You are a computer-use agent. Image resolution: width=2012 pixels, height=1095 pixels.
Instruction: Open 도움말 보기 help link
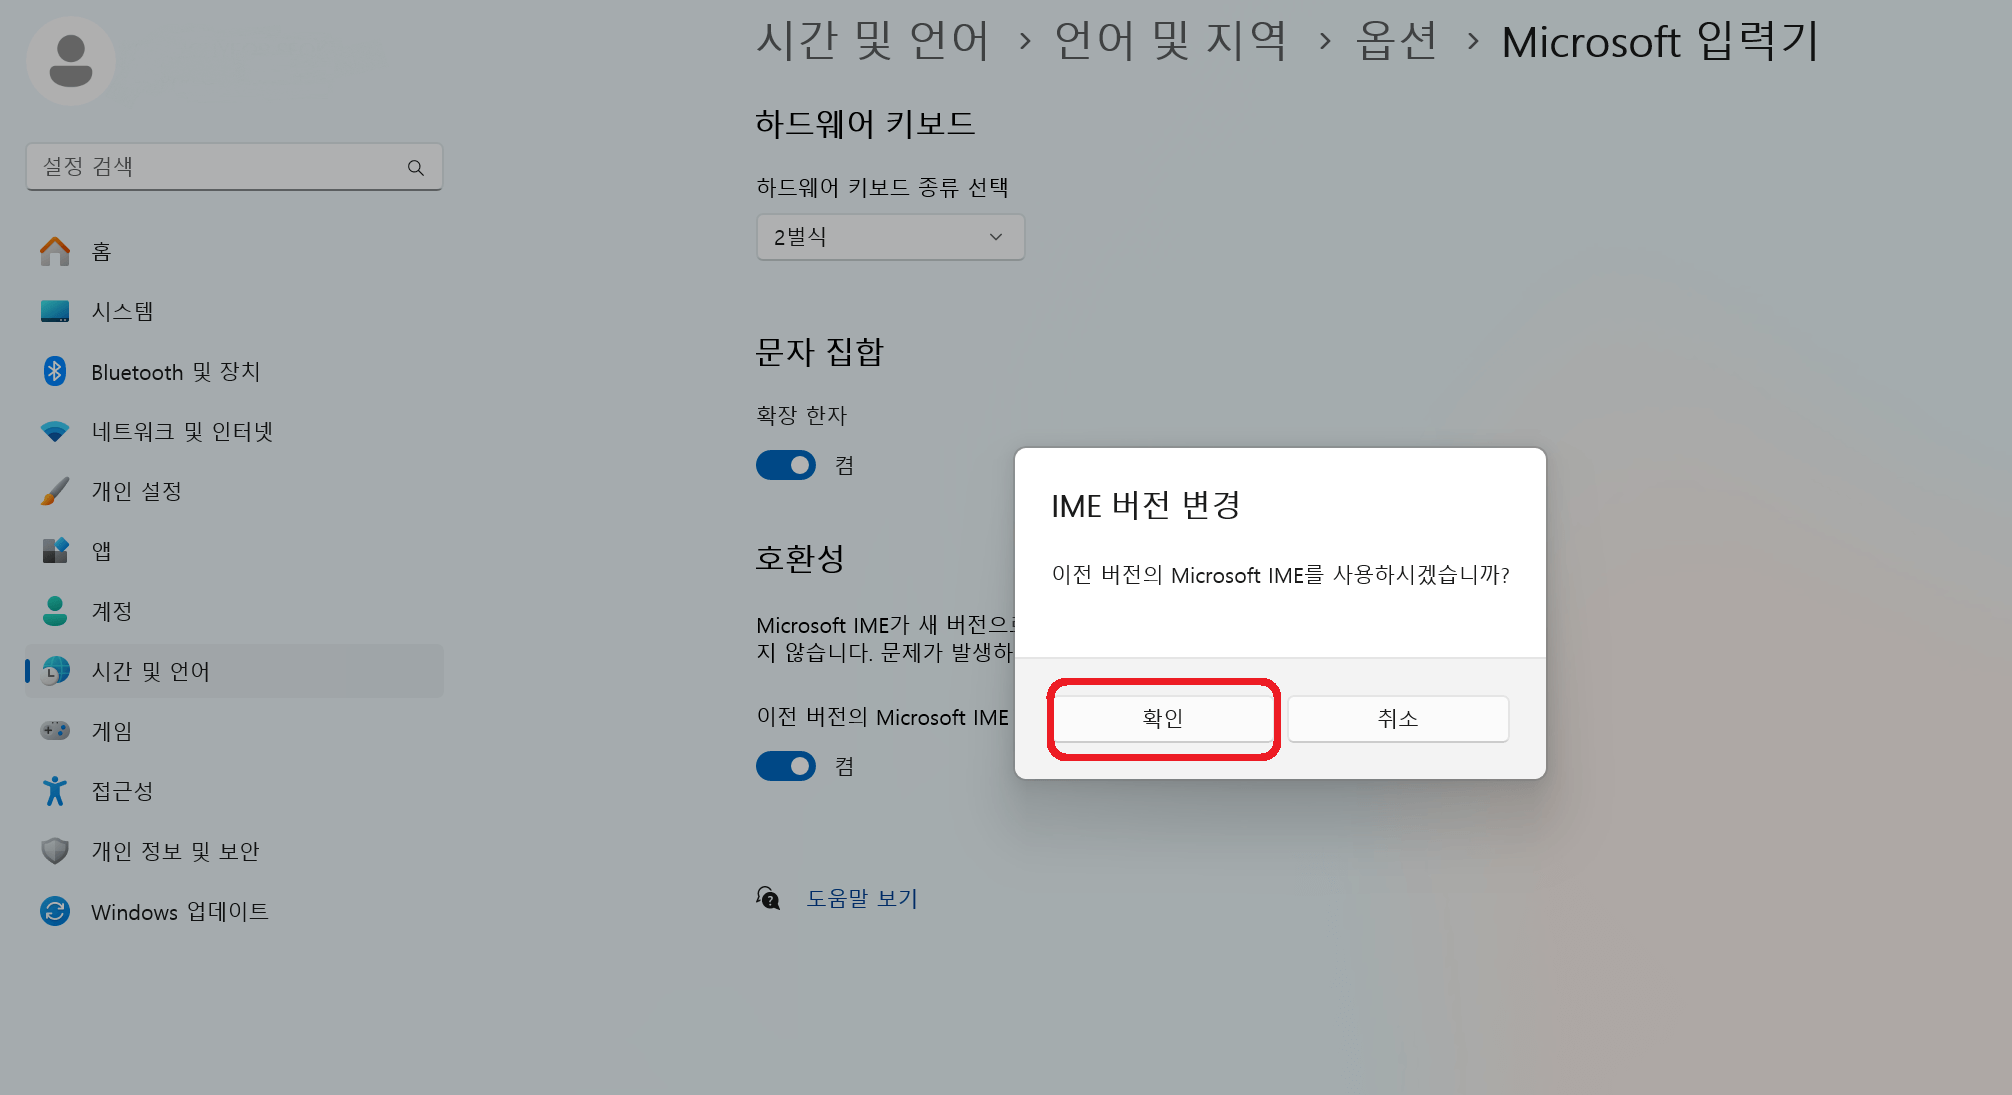point(861,898)
